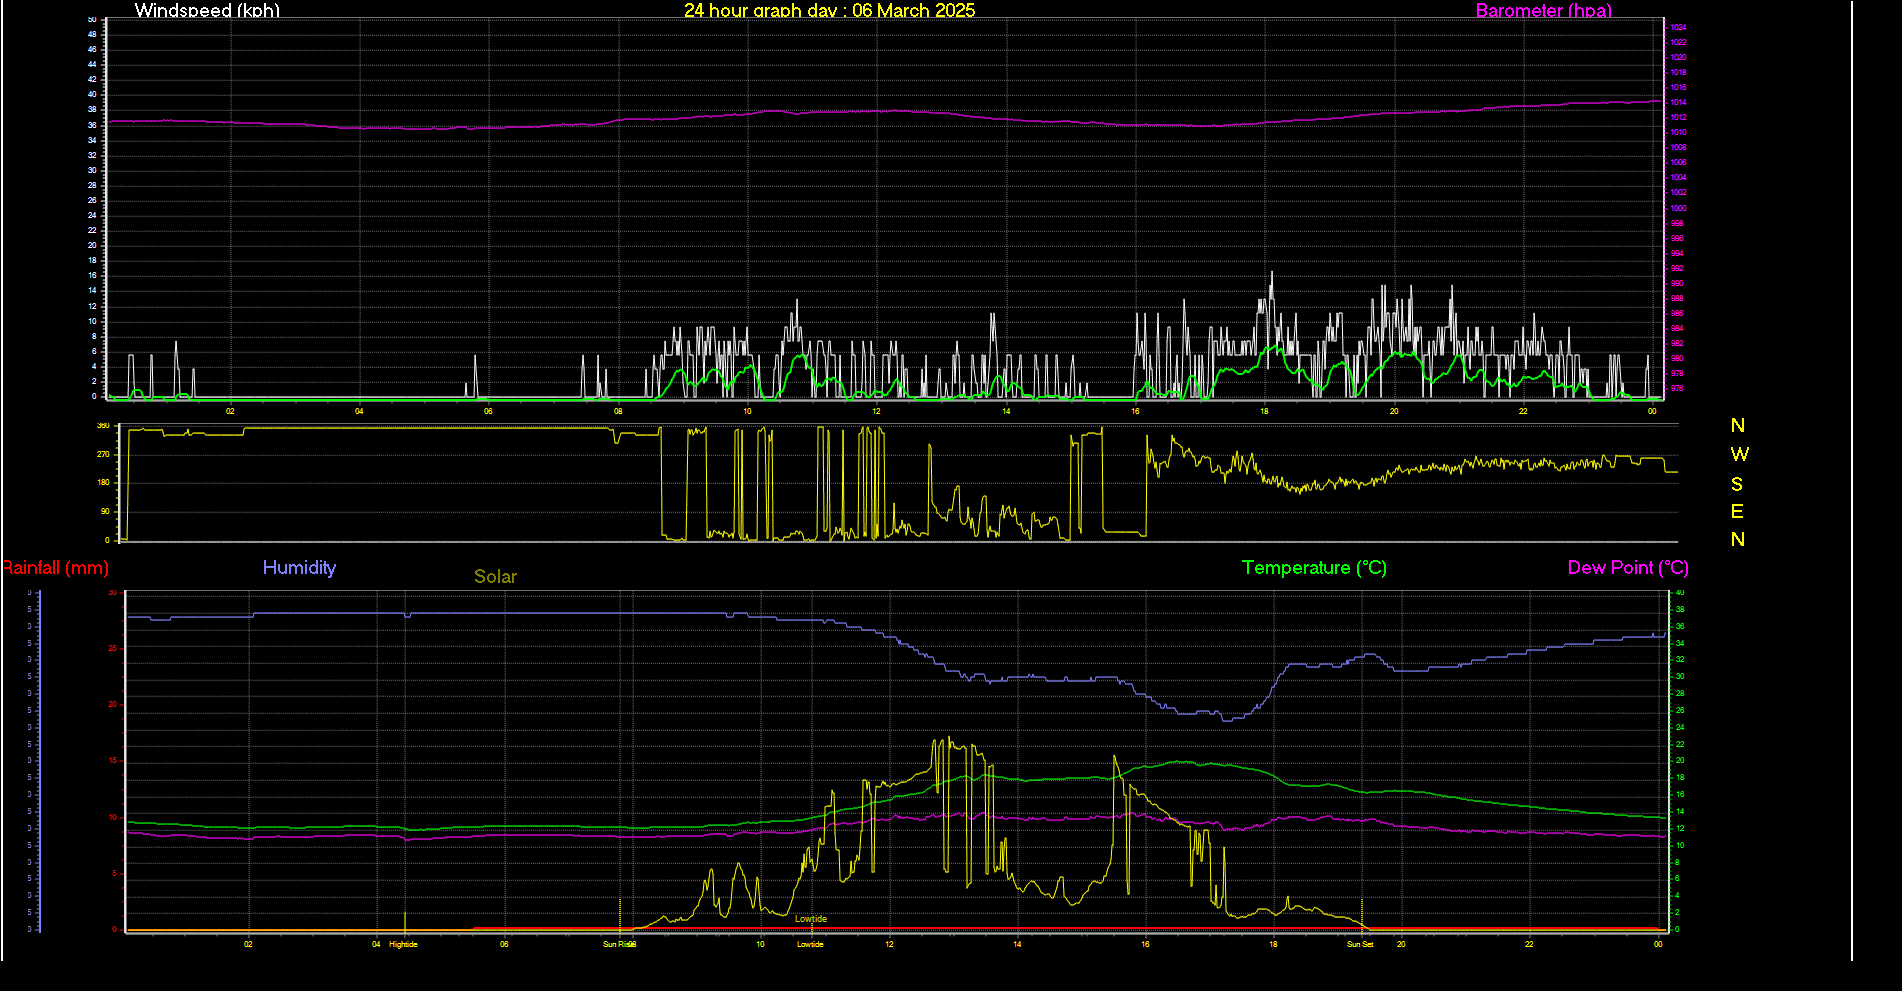Click the '24 hour graph day : 06 March 2025' heading
Viewport: 1902px width, 991px height.
(x=829, y=10)
